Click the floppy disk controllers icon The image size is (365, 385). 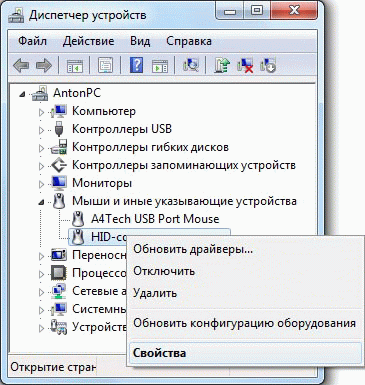59,147
